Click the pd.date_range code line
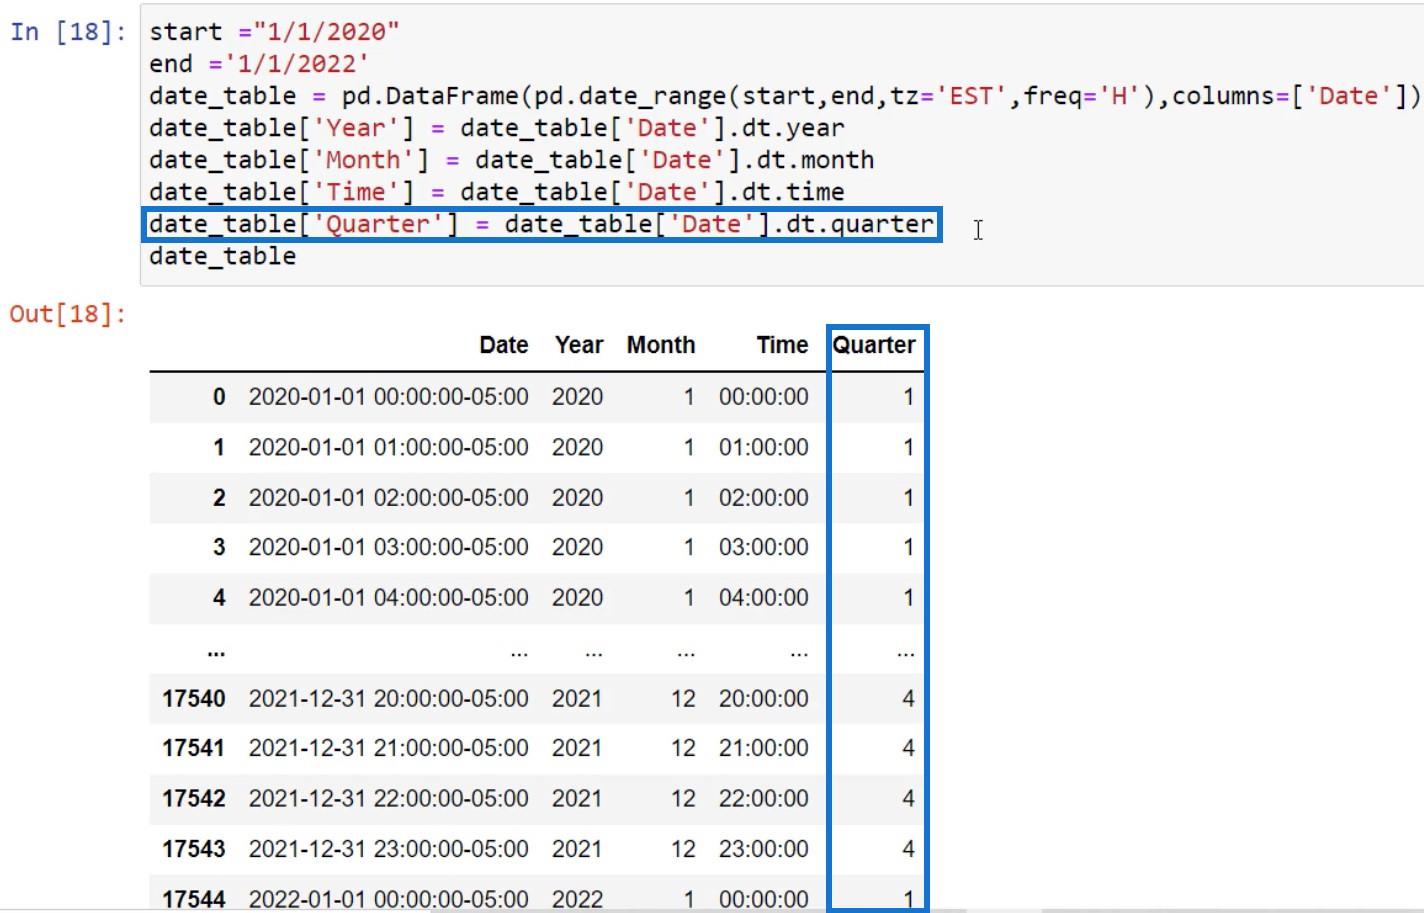 (x=785, y=96)
